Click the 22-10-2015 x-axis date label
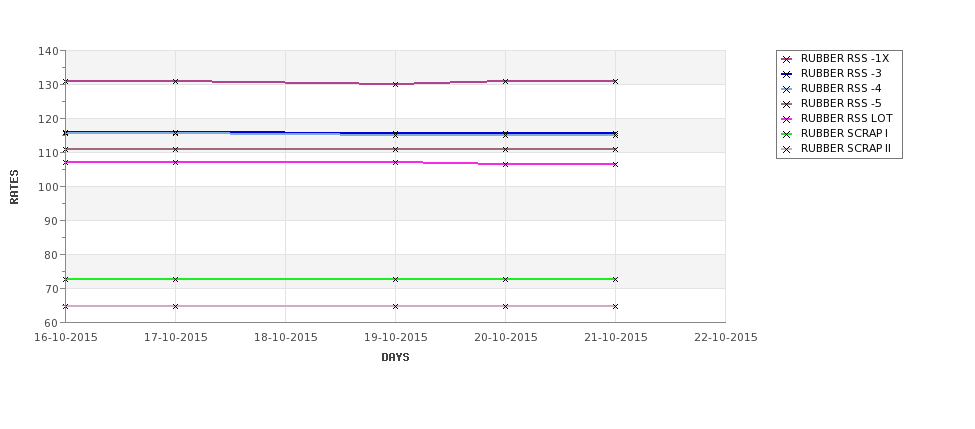975x429 pixels. pos(726,338)
